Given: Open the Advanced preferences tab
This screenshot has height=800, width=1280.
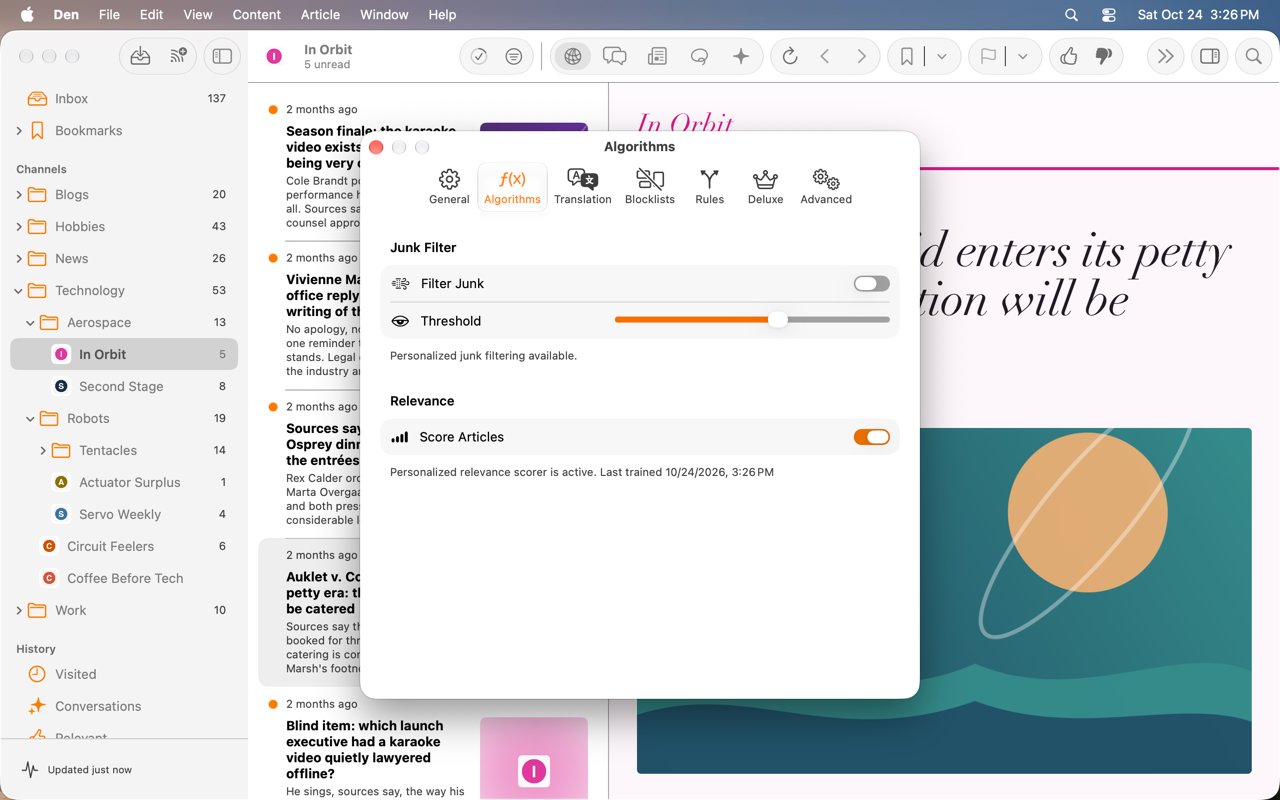Looking at the screenshot, I should point(826,187).
